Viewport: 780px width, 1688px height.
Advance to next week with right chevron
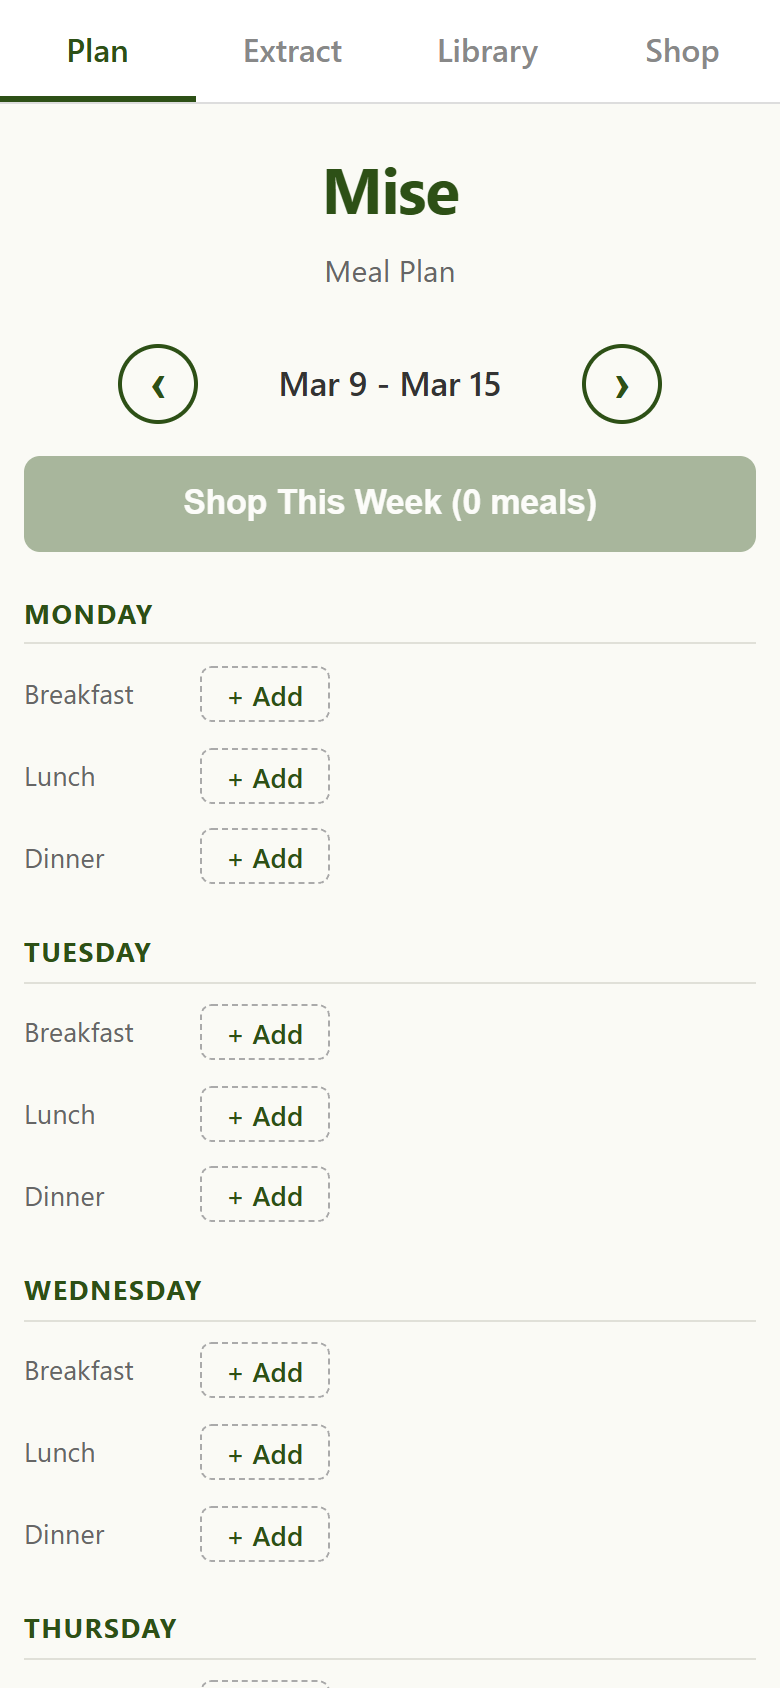pos(621,384)
